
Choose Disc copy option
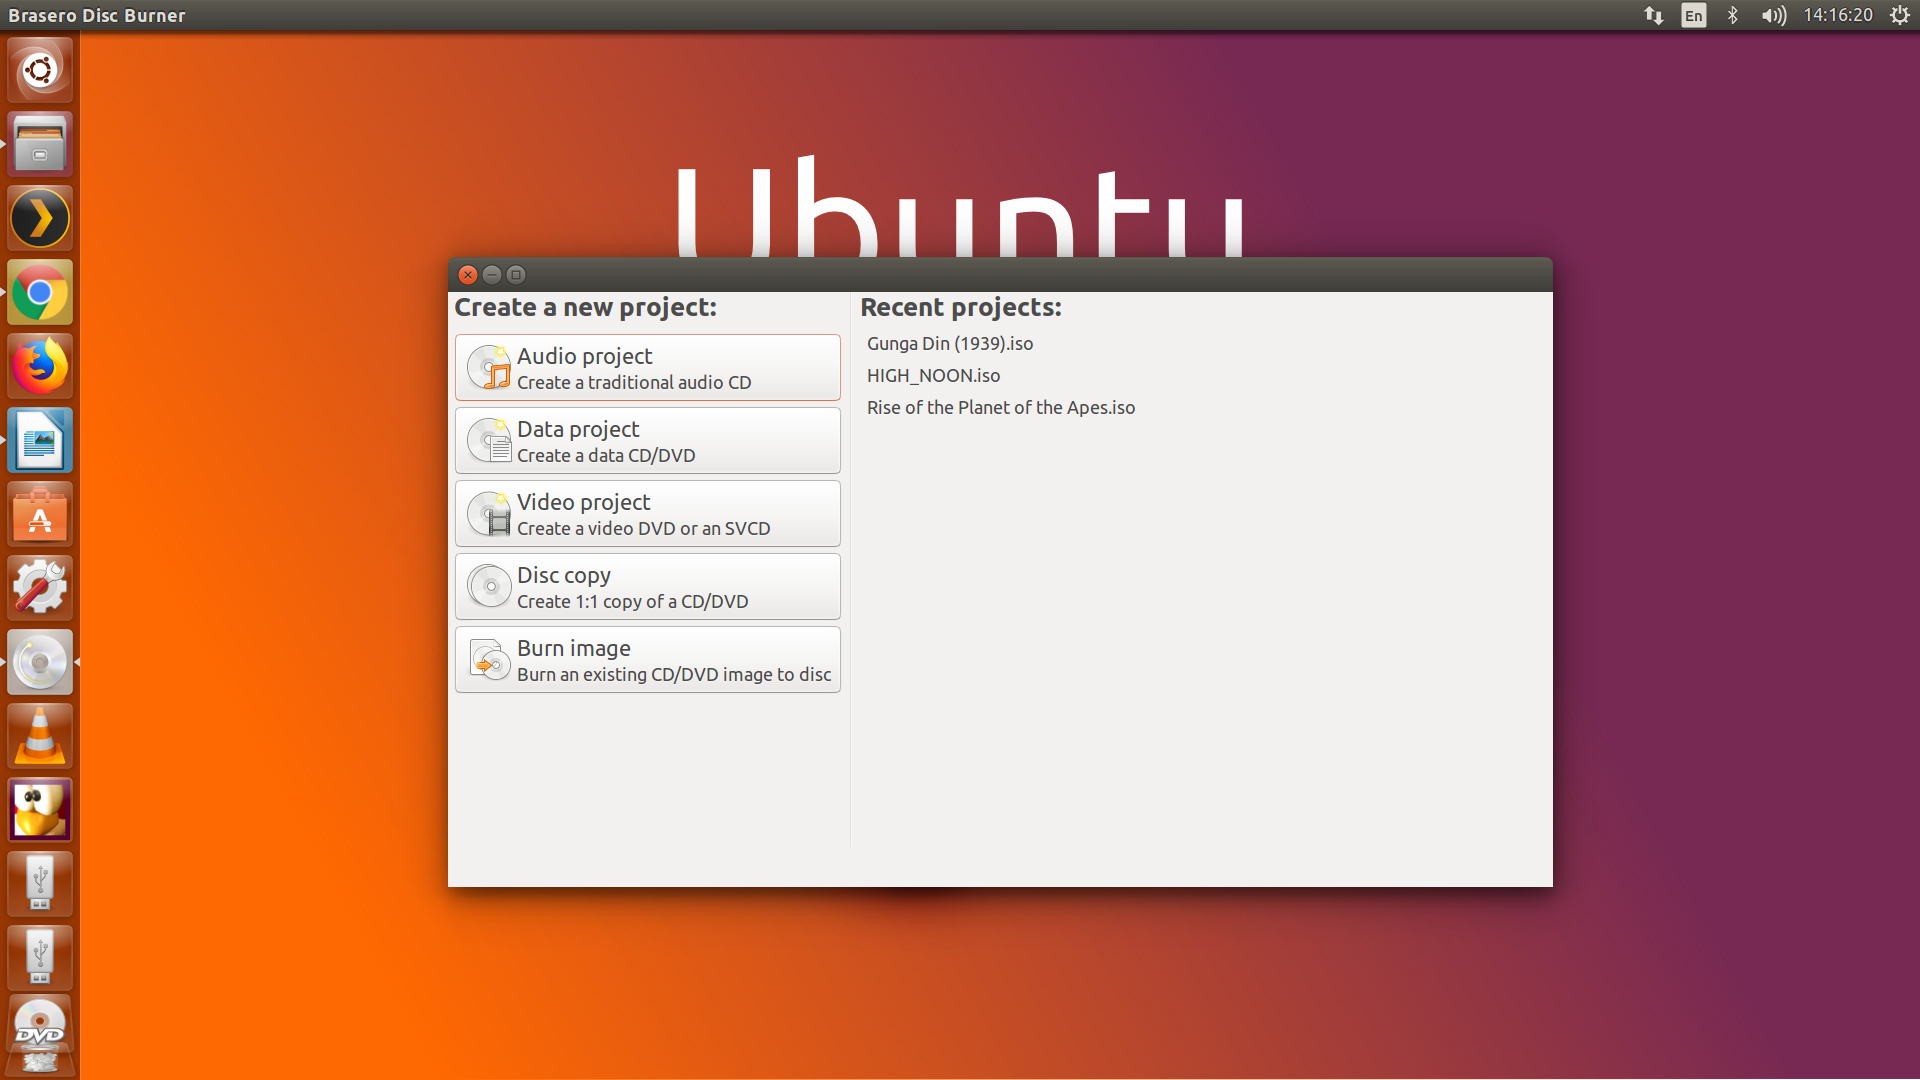[647, 587]
